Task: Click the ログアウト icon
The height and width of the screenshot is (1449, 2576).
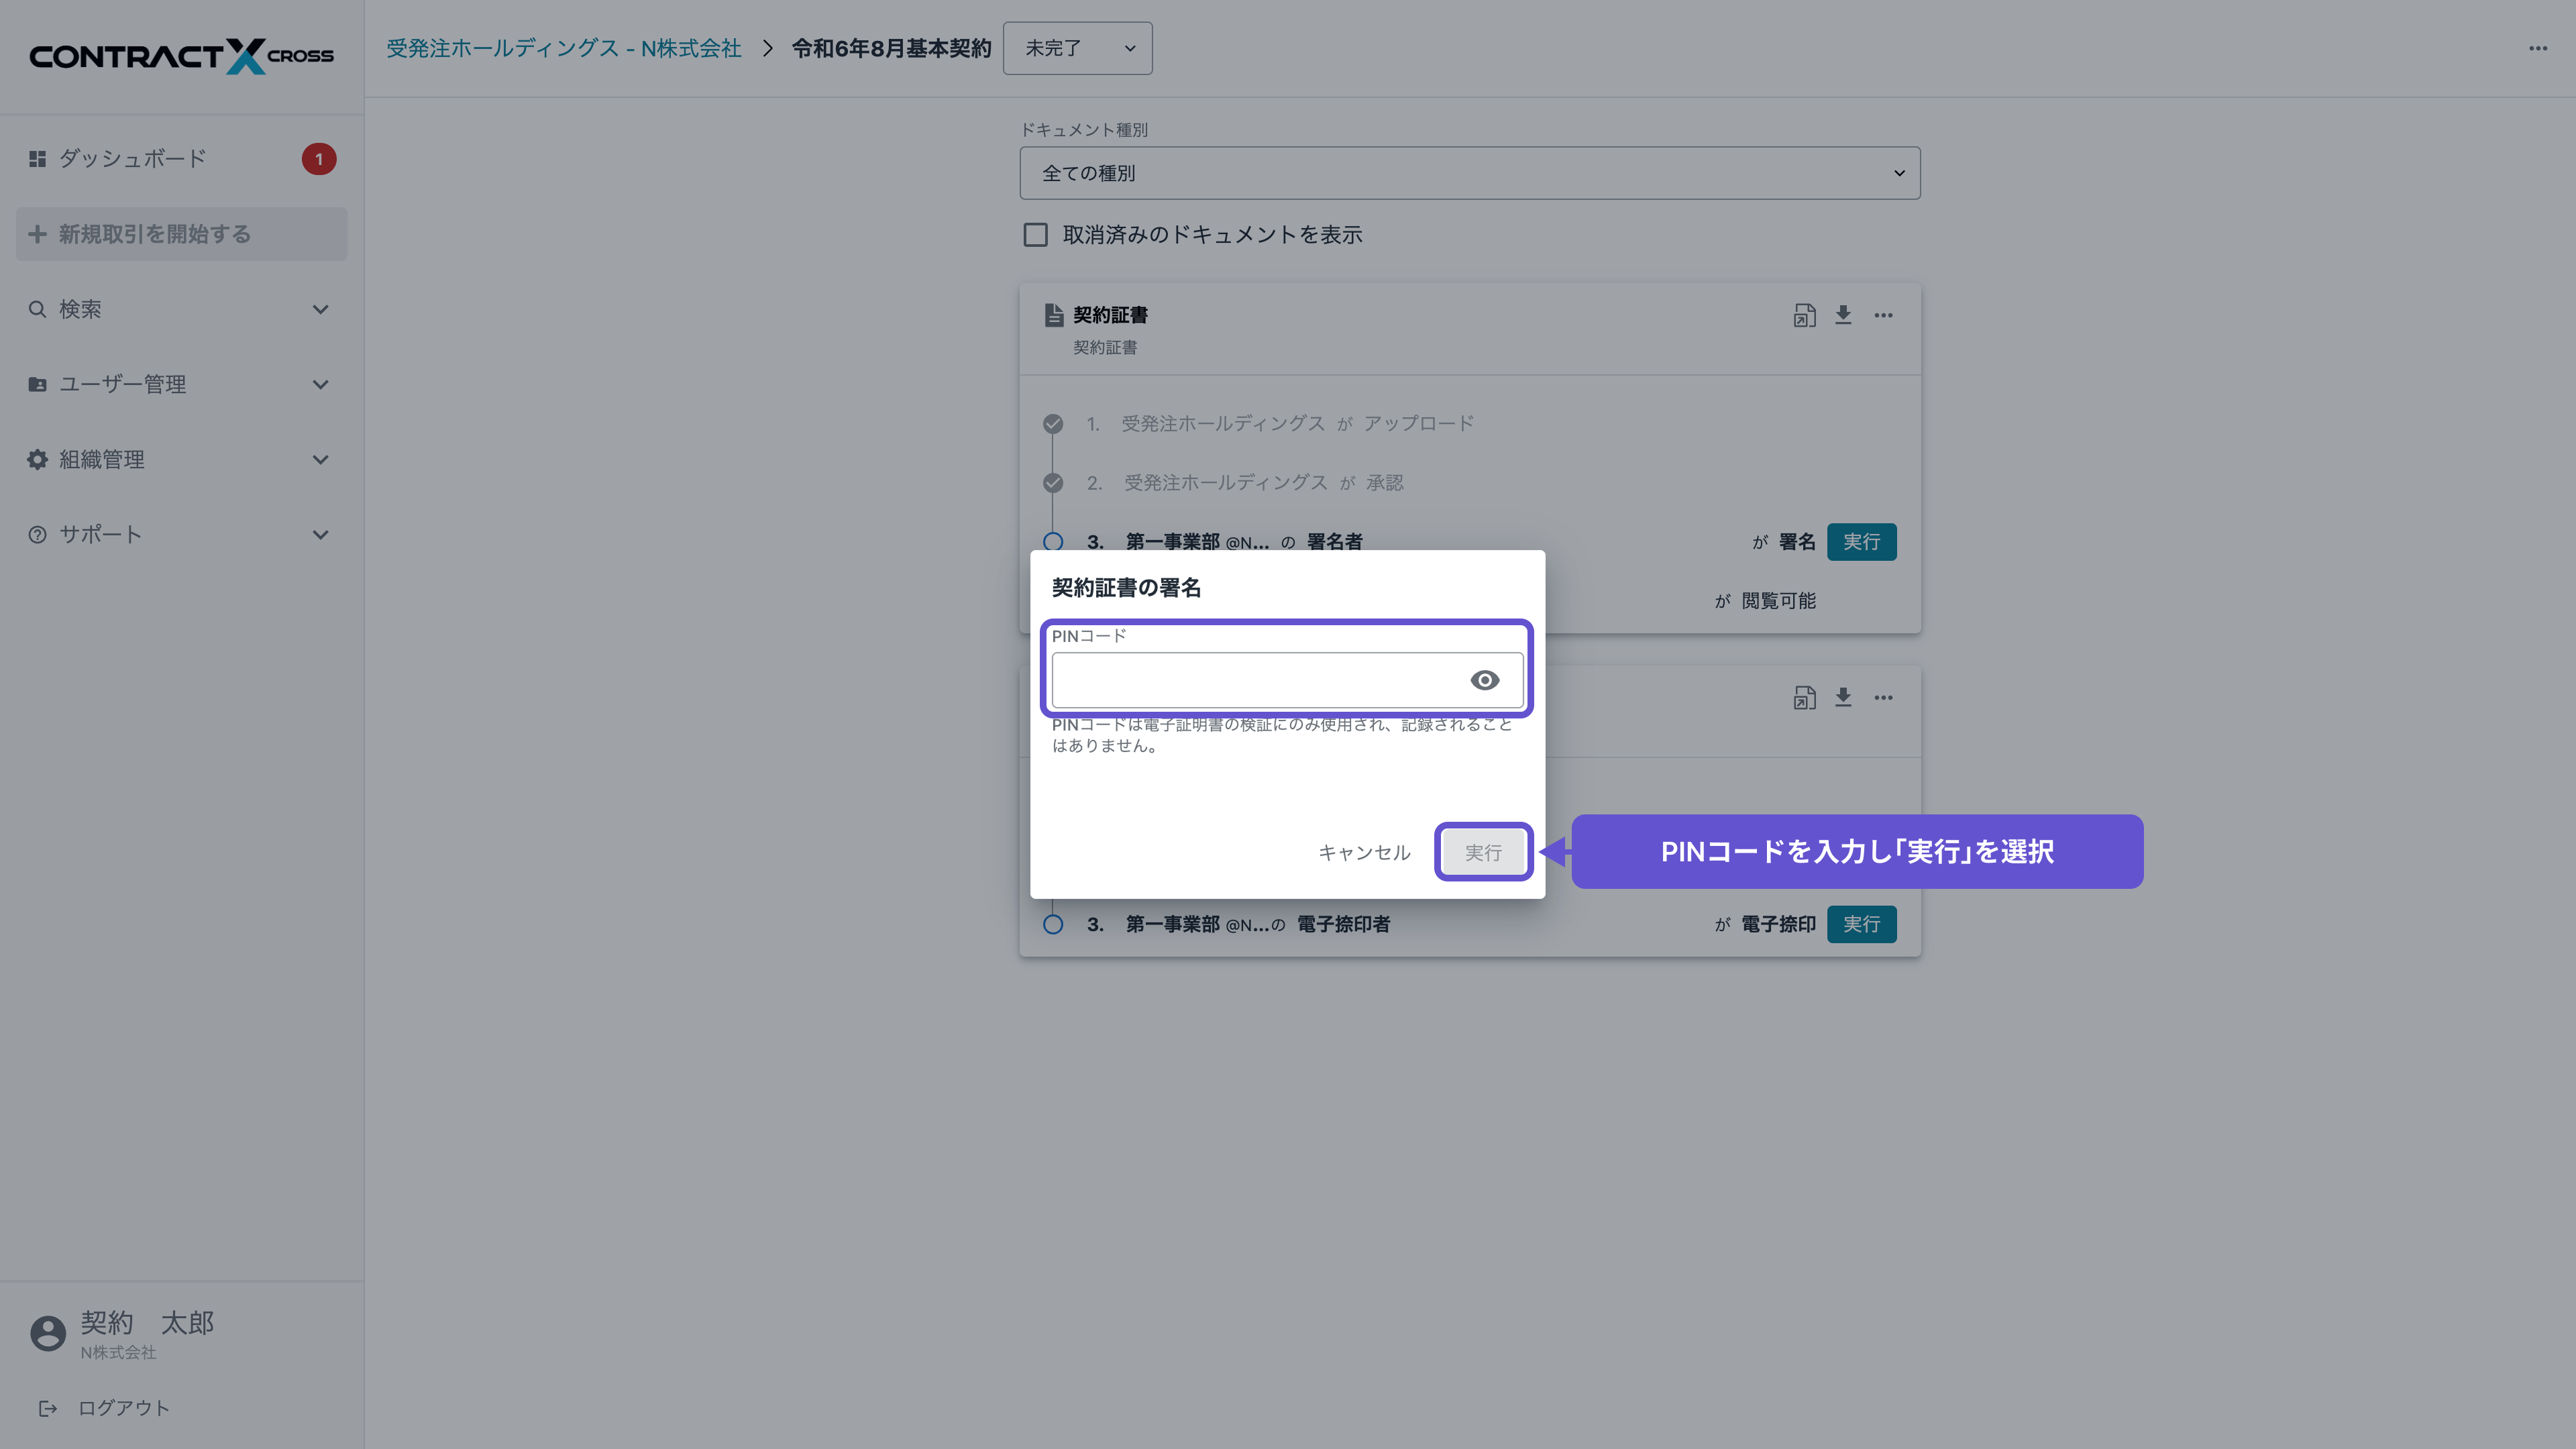Action: coord(48,1407)
